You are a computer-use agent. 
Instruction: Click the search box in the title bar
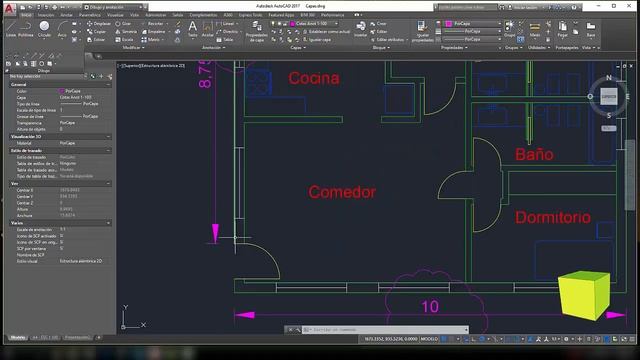tap(467, 7)
